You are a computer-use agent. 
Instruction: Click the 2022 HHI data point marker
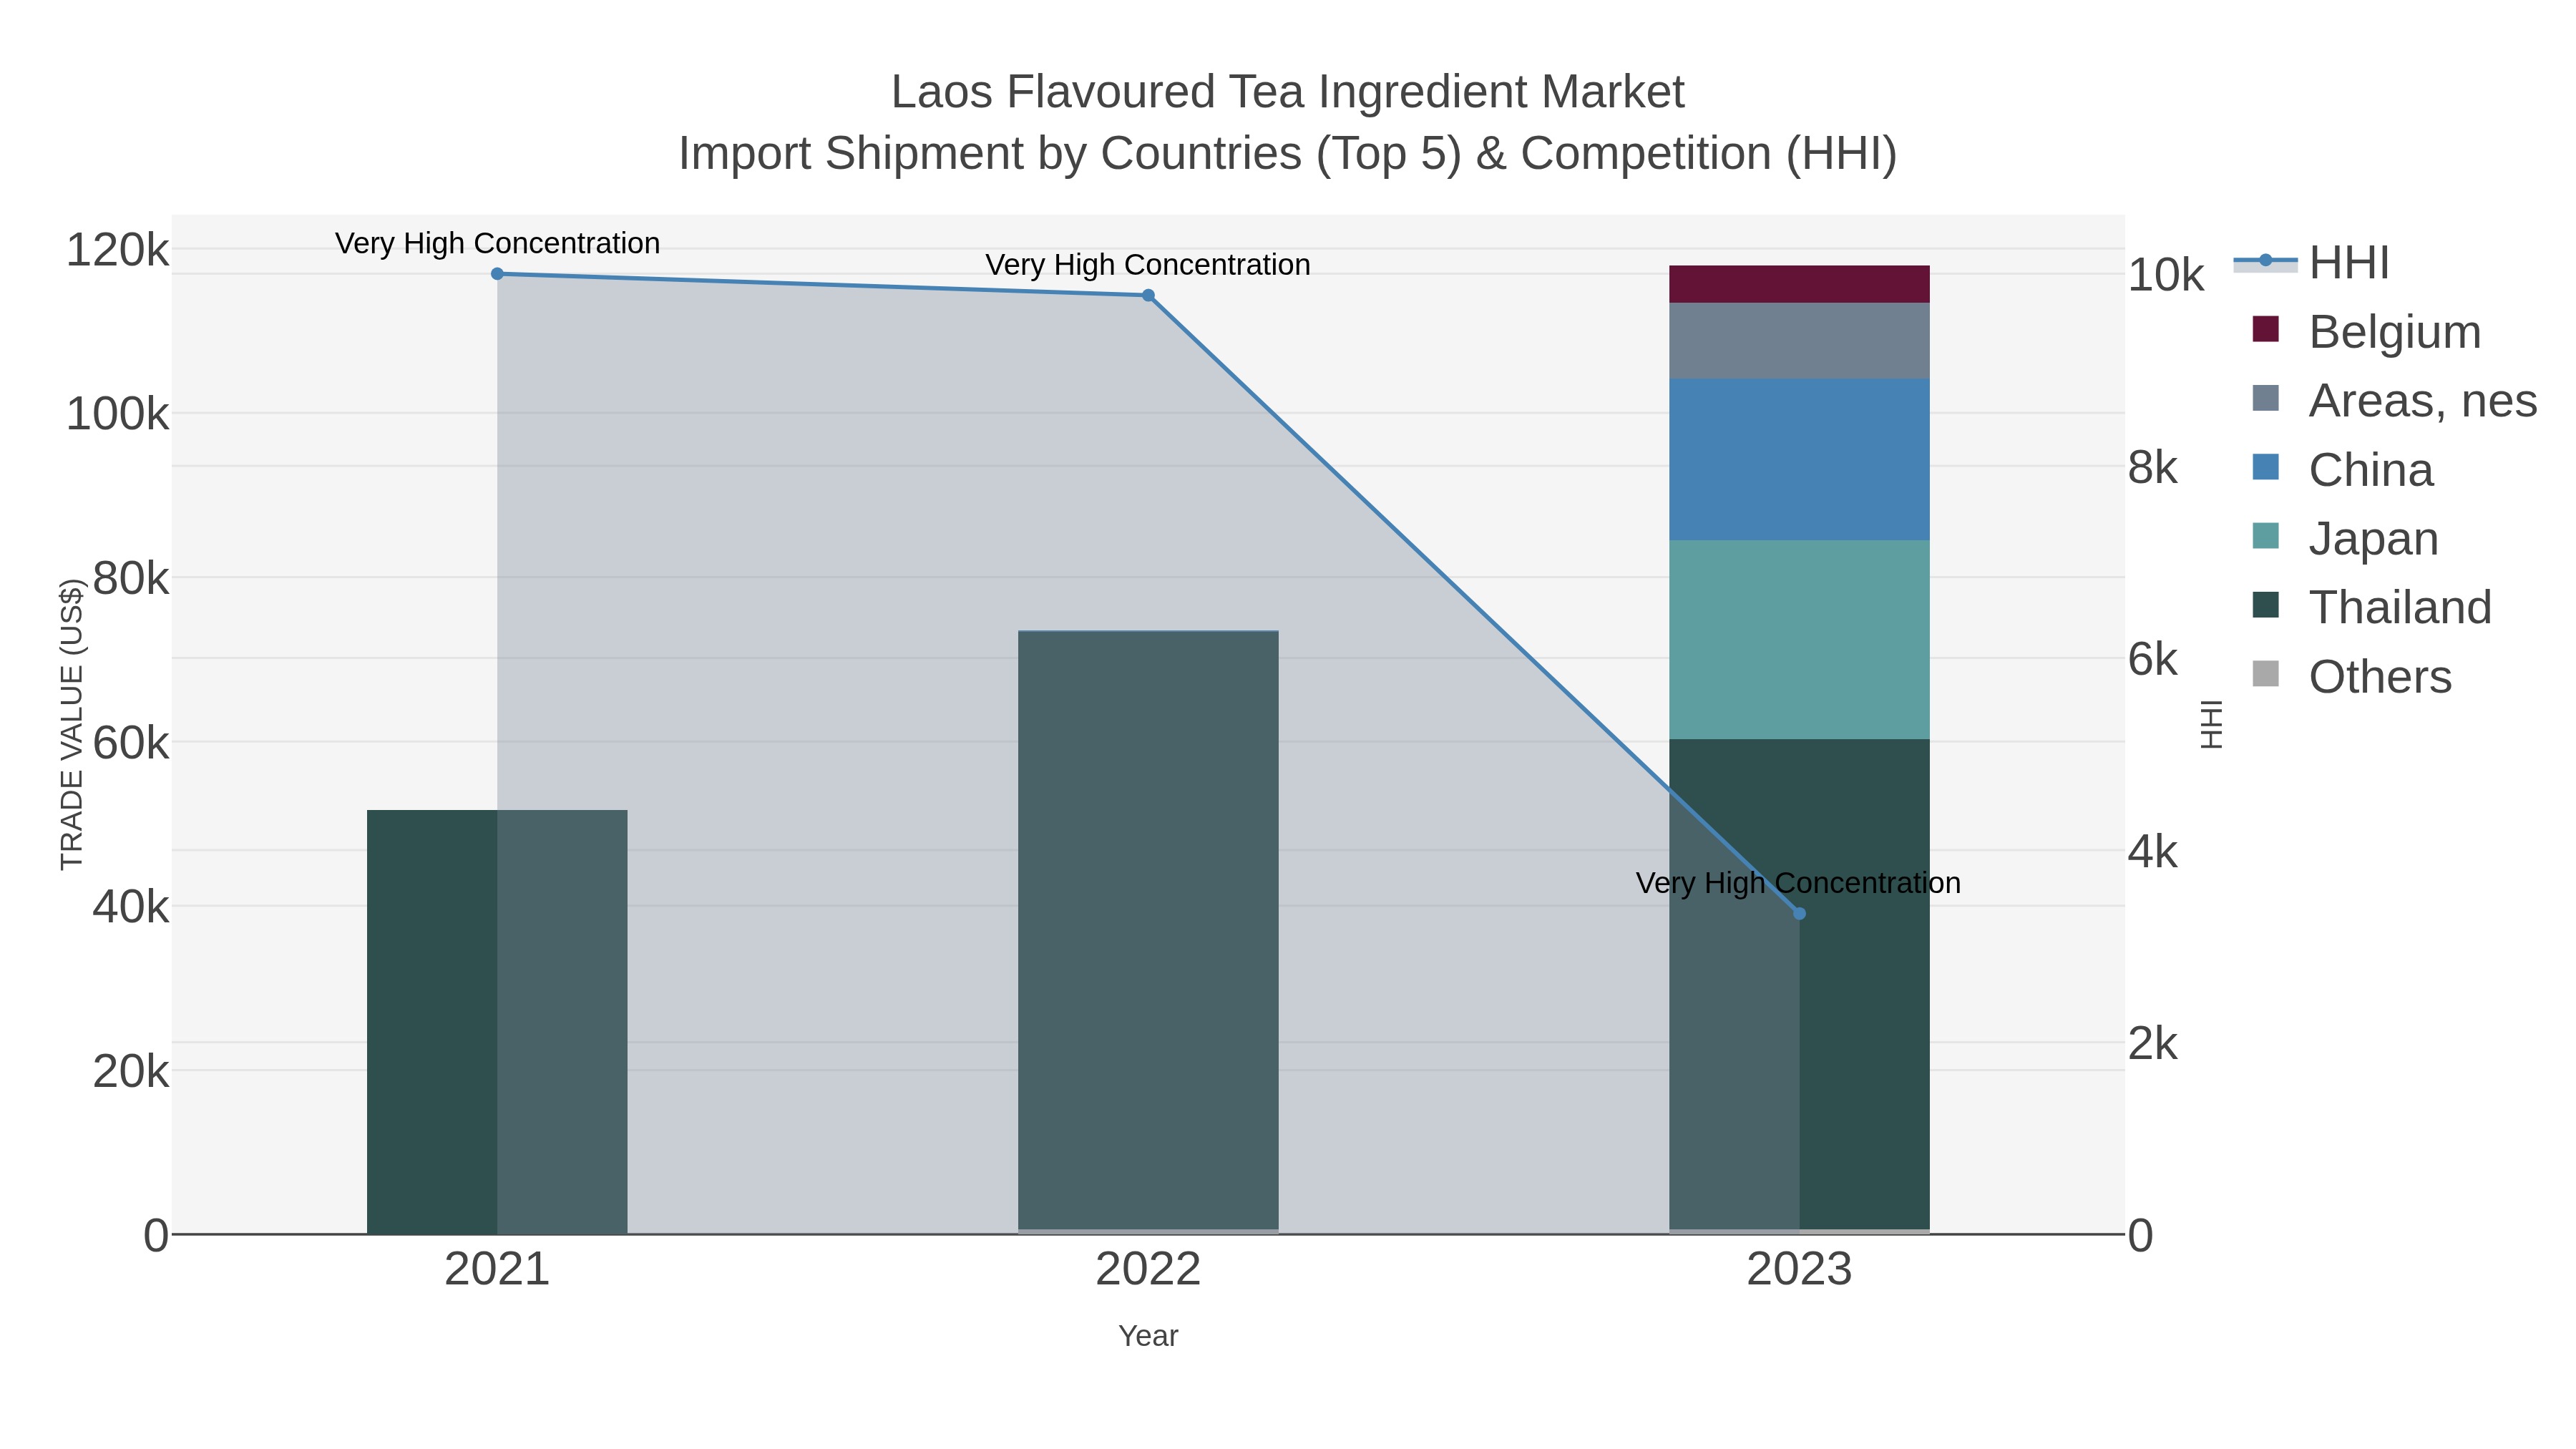point(1148,295)
